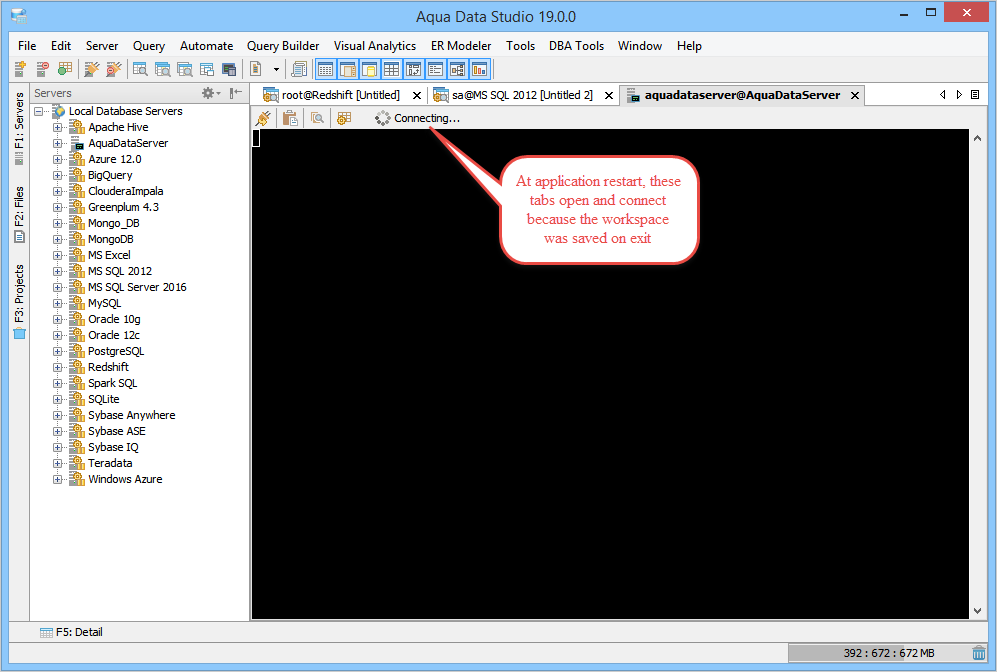Open the F3: Projects side panel
The image size is (997, 672).
click(19, 302)
